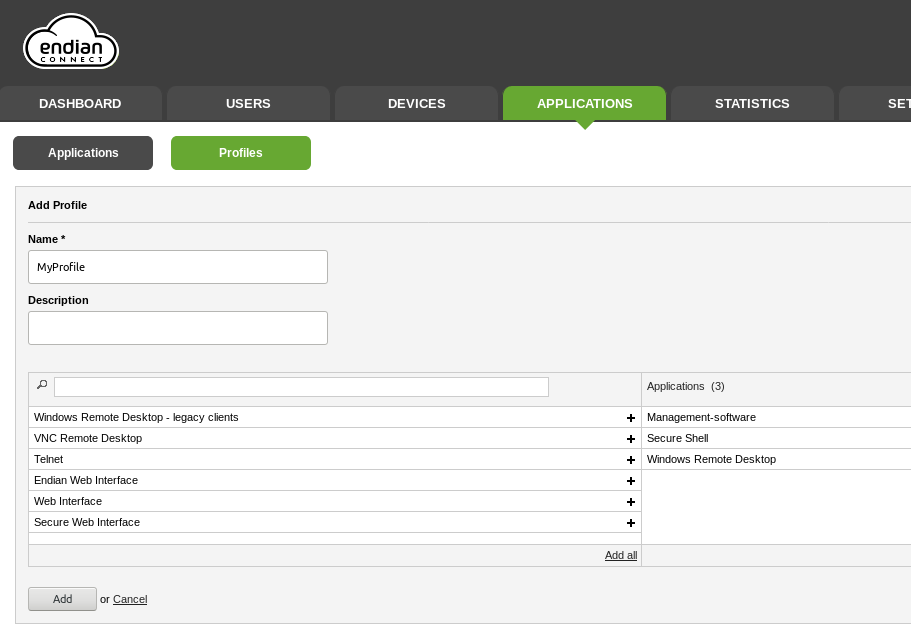Click into the Description field
Image resolution: width=911 pixels, height=628 pixels.
click(x=178, y=328)
